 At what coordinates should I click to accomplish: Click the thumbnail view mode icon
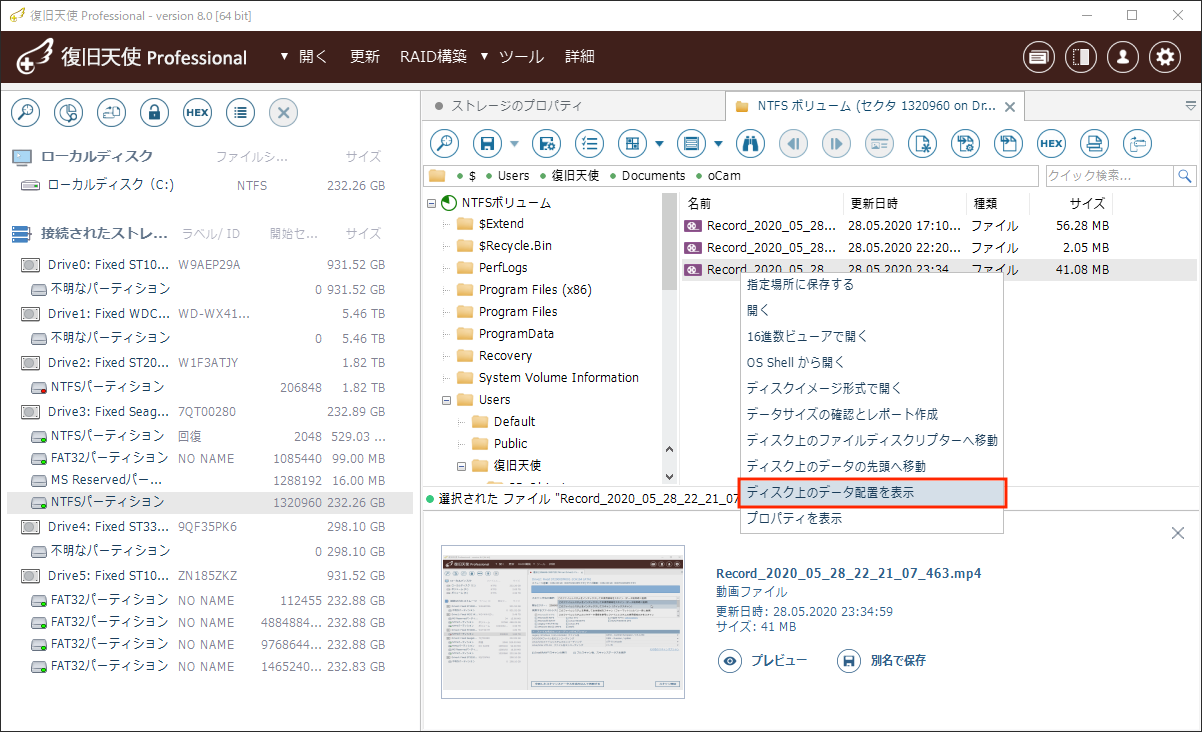632,143
